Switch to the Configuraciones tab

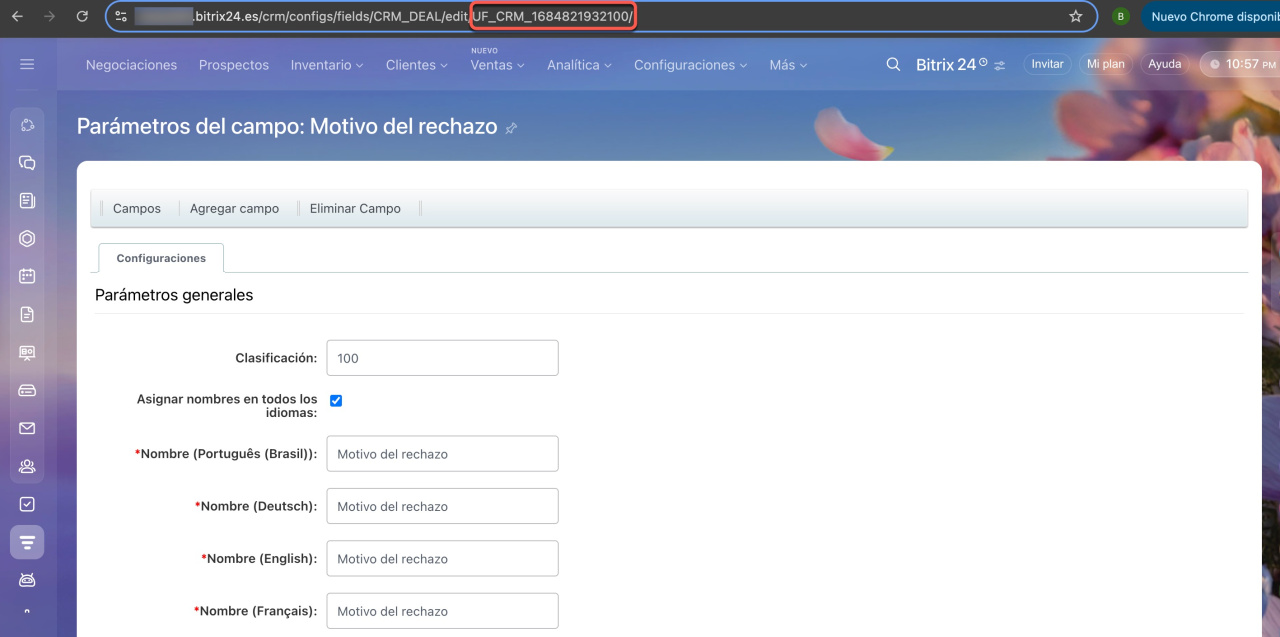pyautogui.click(x=161, y=258)
